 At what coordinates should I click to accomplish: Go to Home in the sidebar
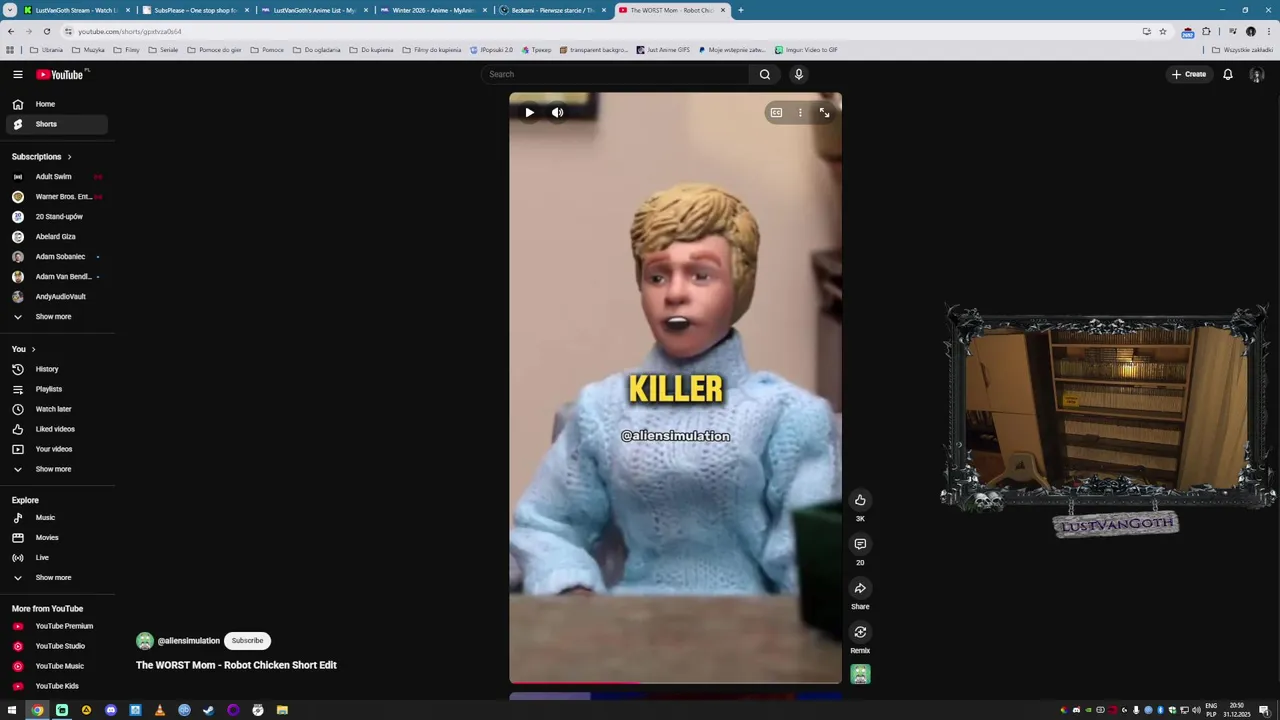click(x=55, y=104)
